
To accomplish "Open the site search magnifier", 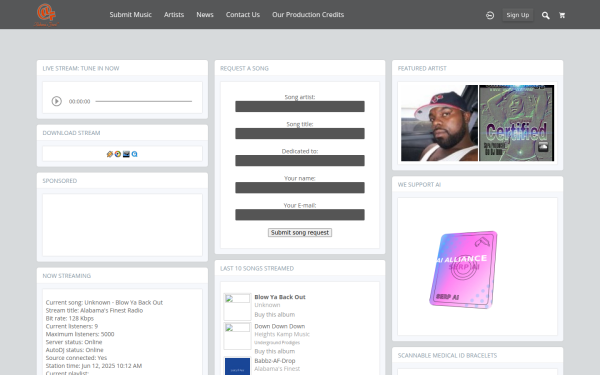I will [x=546, y=15].
